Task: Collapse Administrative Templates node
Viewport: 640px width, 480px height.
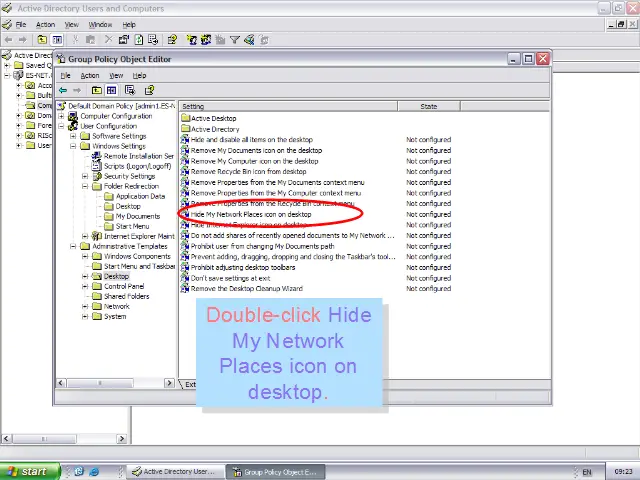Action: [73, 246]
